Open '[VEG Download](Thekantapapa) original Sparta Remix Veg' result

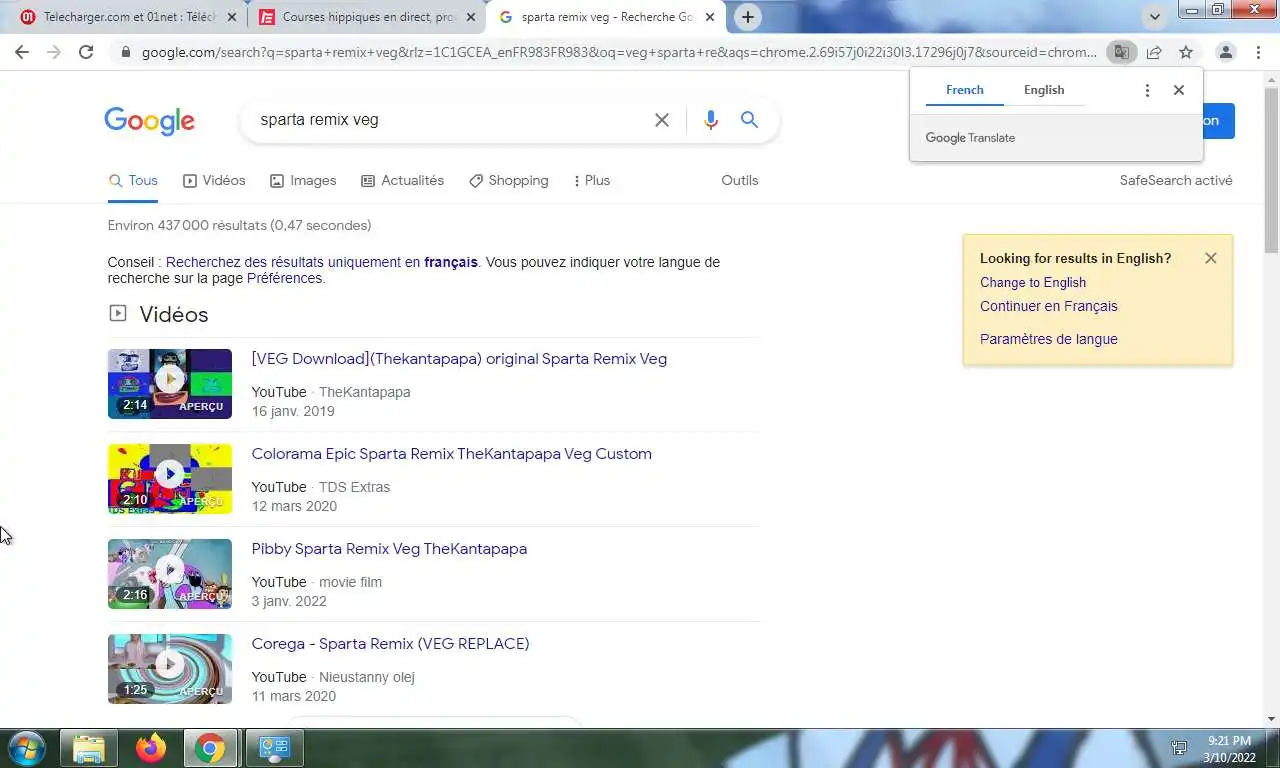[459, 359]
